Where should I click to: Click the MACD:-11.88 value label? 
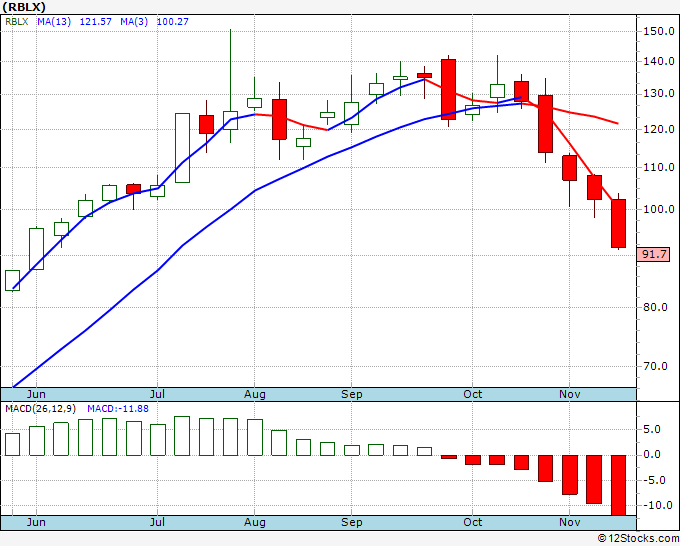118,409
